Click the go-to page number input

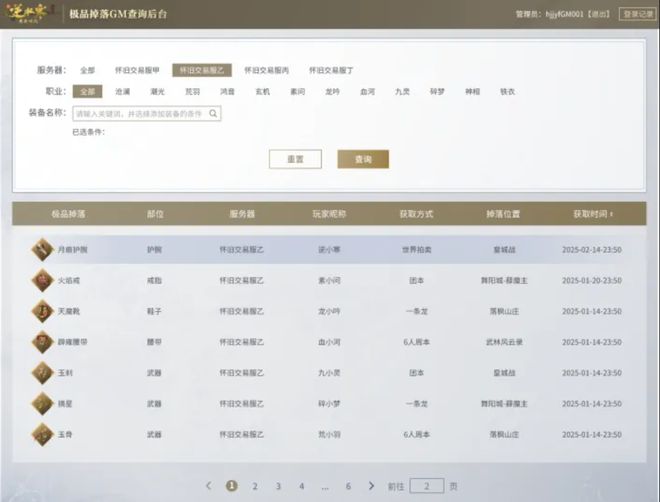point(427,486)
